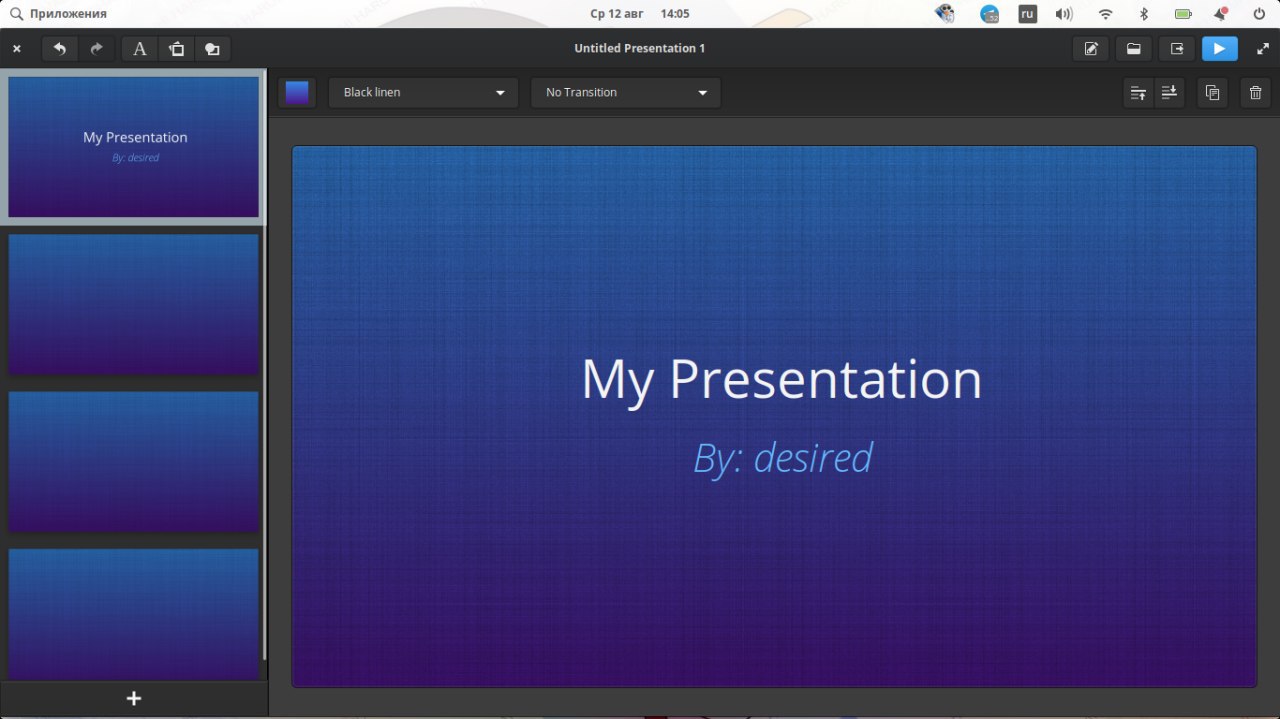Move the slide down with the lower icon
This screenshot has width=1280, height=719.
point(1168,92)
